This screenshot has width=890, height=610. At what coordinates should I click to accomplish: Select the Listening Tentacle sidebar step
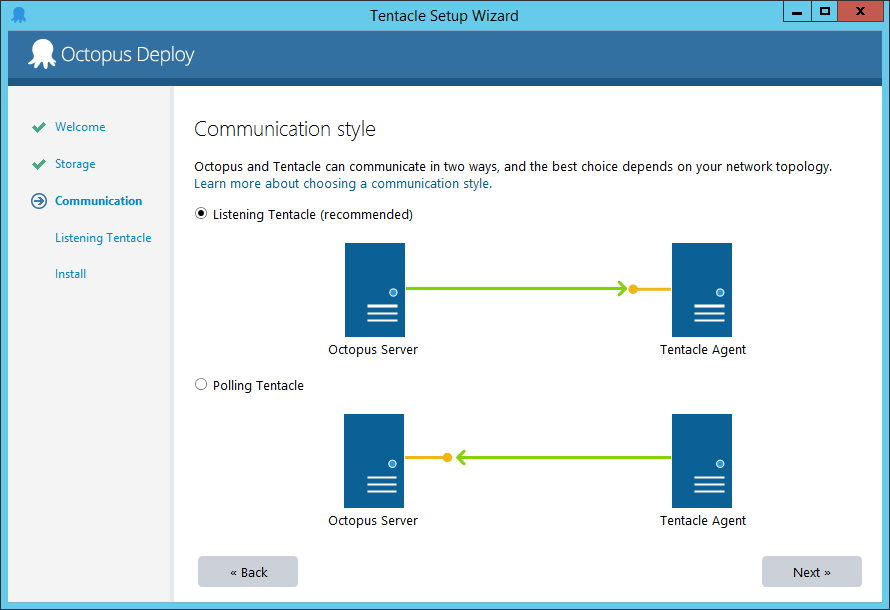pos(103,237)
